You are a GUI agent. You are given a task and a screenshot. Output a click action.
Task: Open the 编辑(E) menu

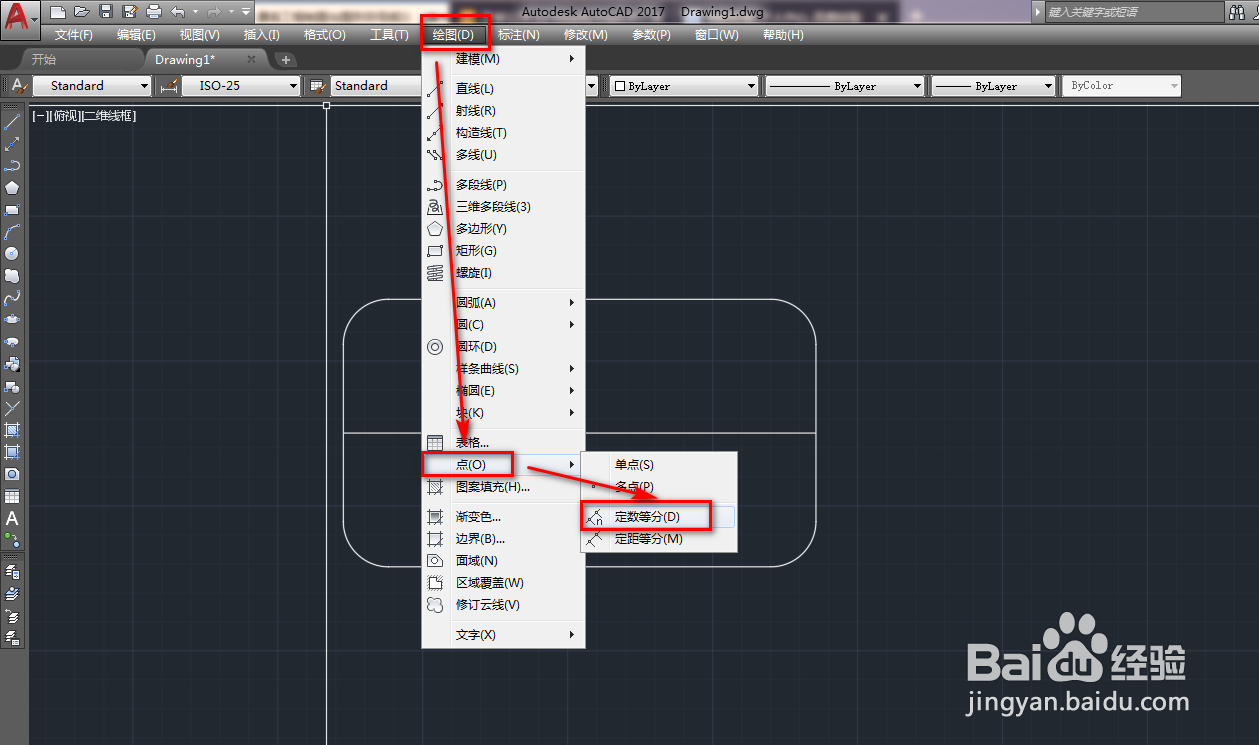(x=136, y=34)
